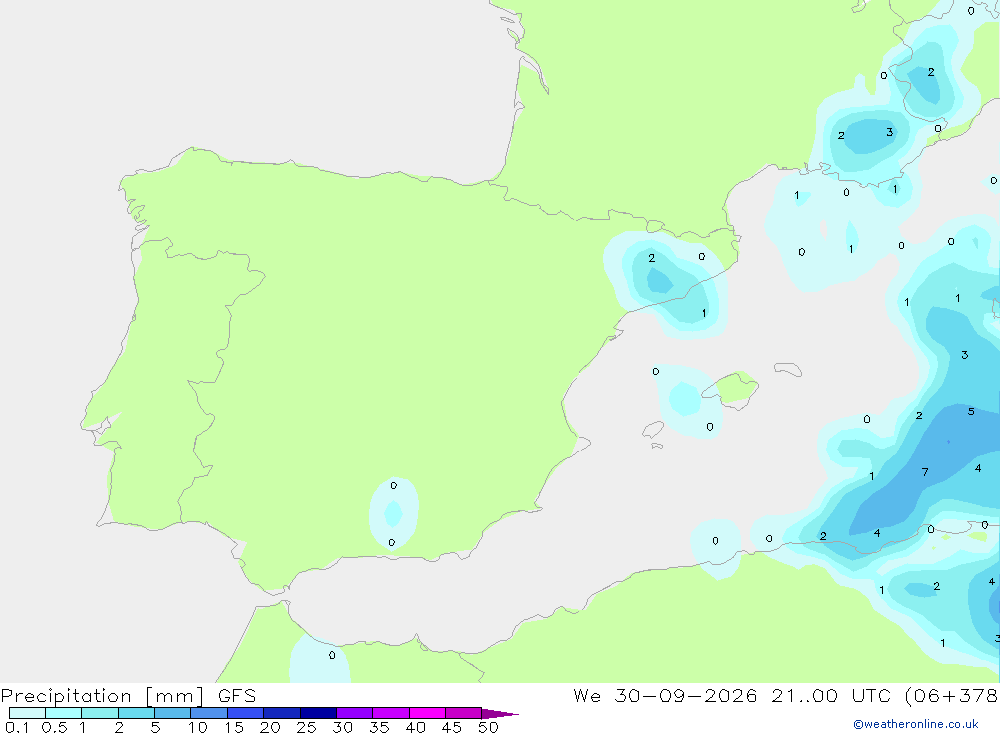Click the '5' precipitation value on map
Screen dimensions: 1000x733
pyautogui.click(x=971, y=411)
